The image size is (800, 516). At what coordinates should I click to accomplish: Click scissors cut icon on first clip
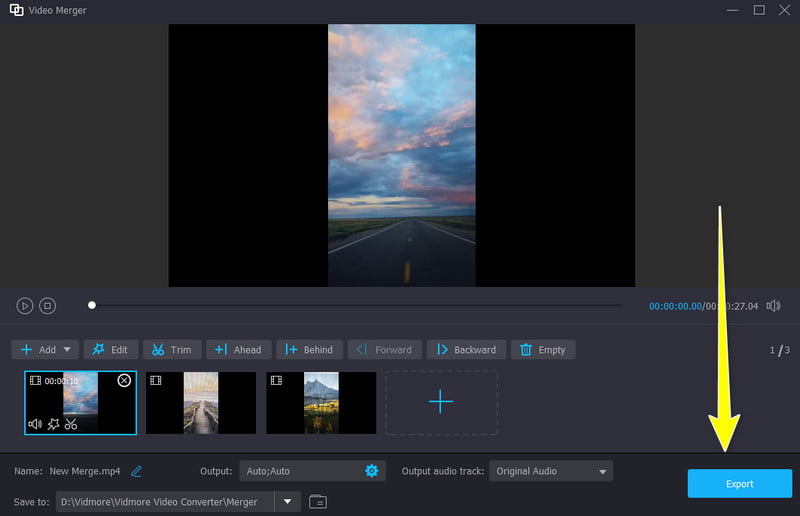click(x=71, y=424)
